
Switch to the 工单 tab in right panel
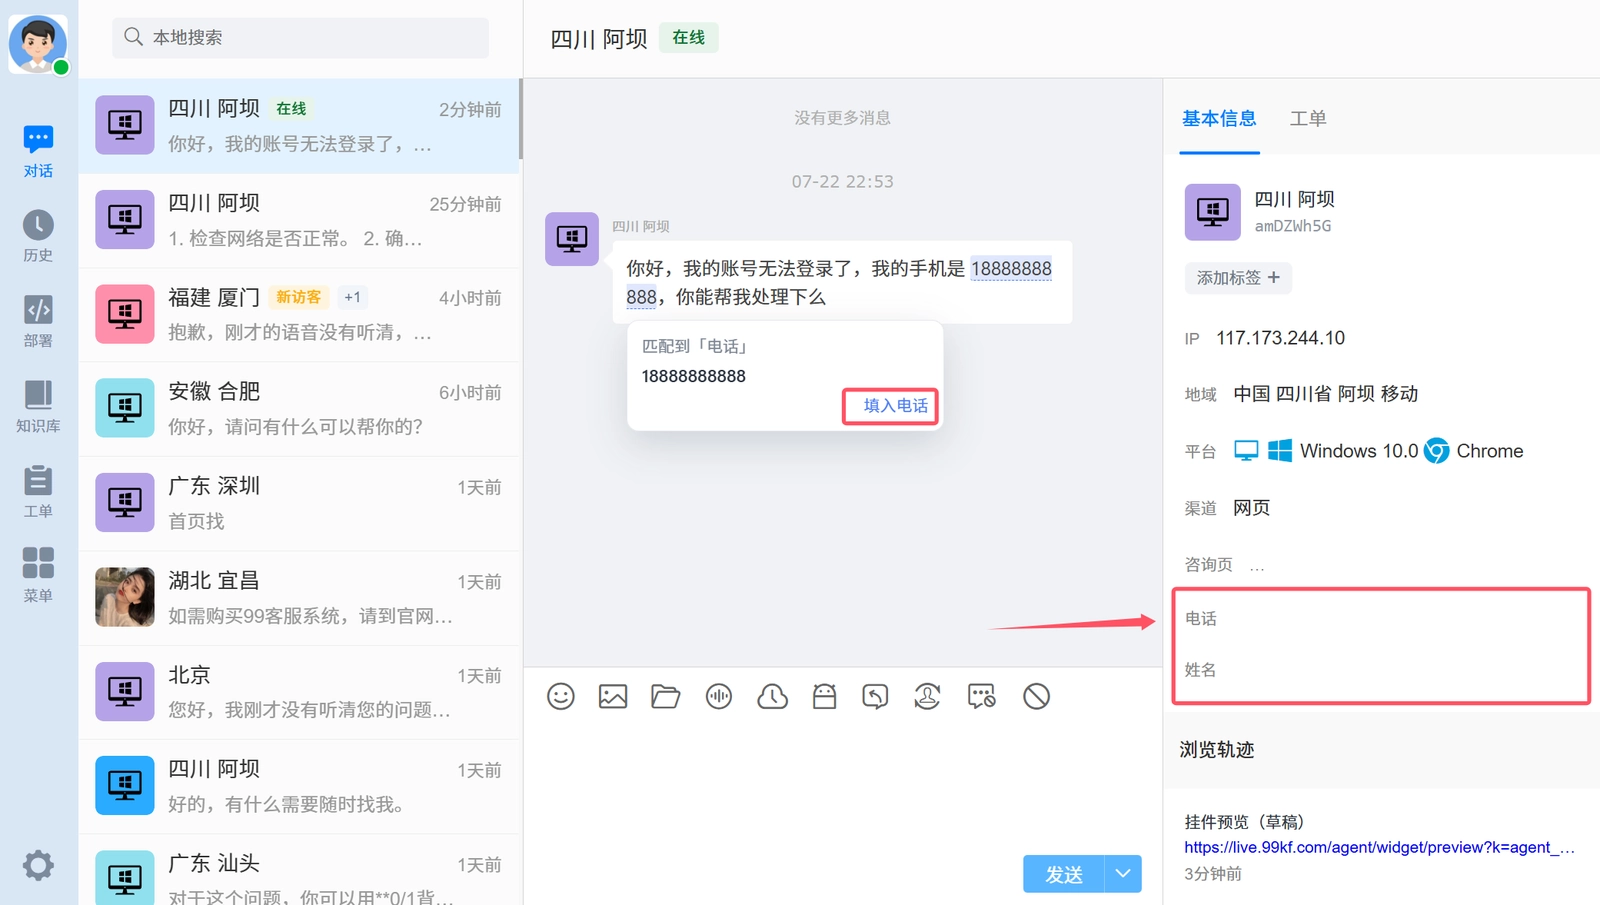click(x=1308, y=118)
